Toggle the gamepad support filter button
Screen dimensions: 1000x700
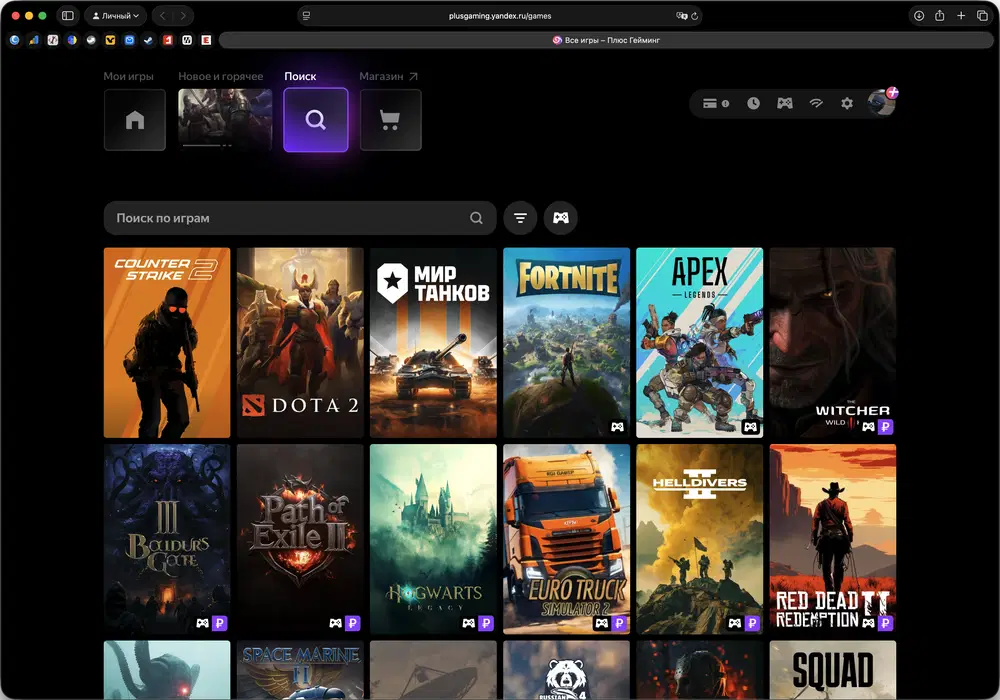click(x=561, y=218)
